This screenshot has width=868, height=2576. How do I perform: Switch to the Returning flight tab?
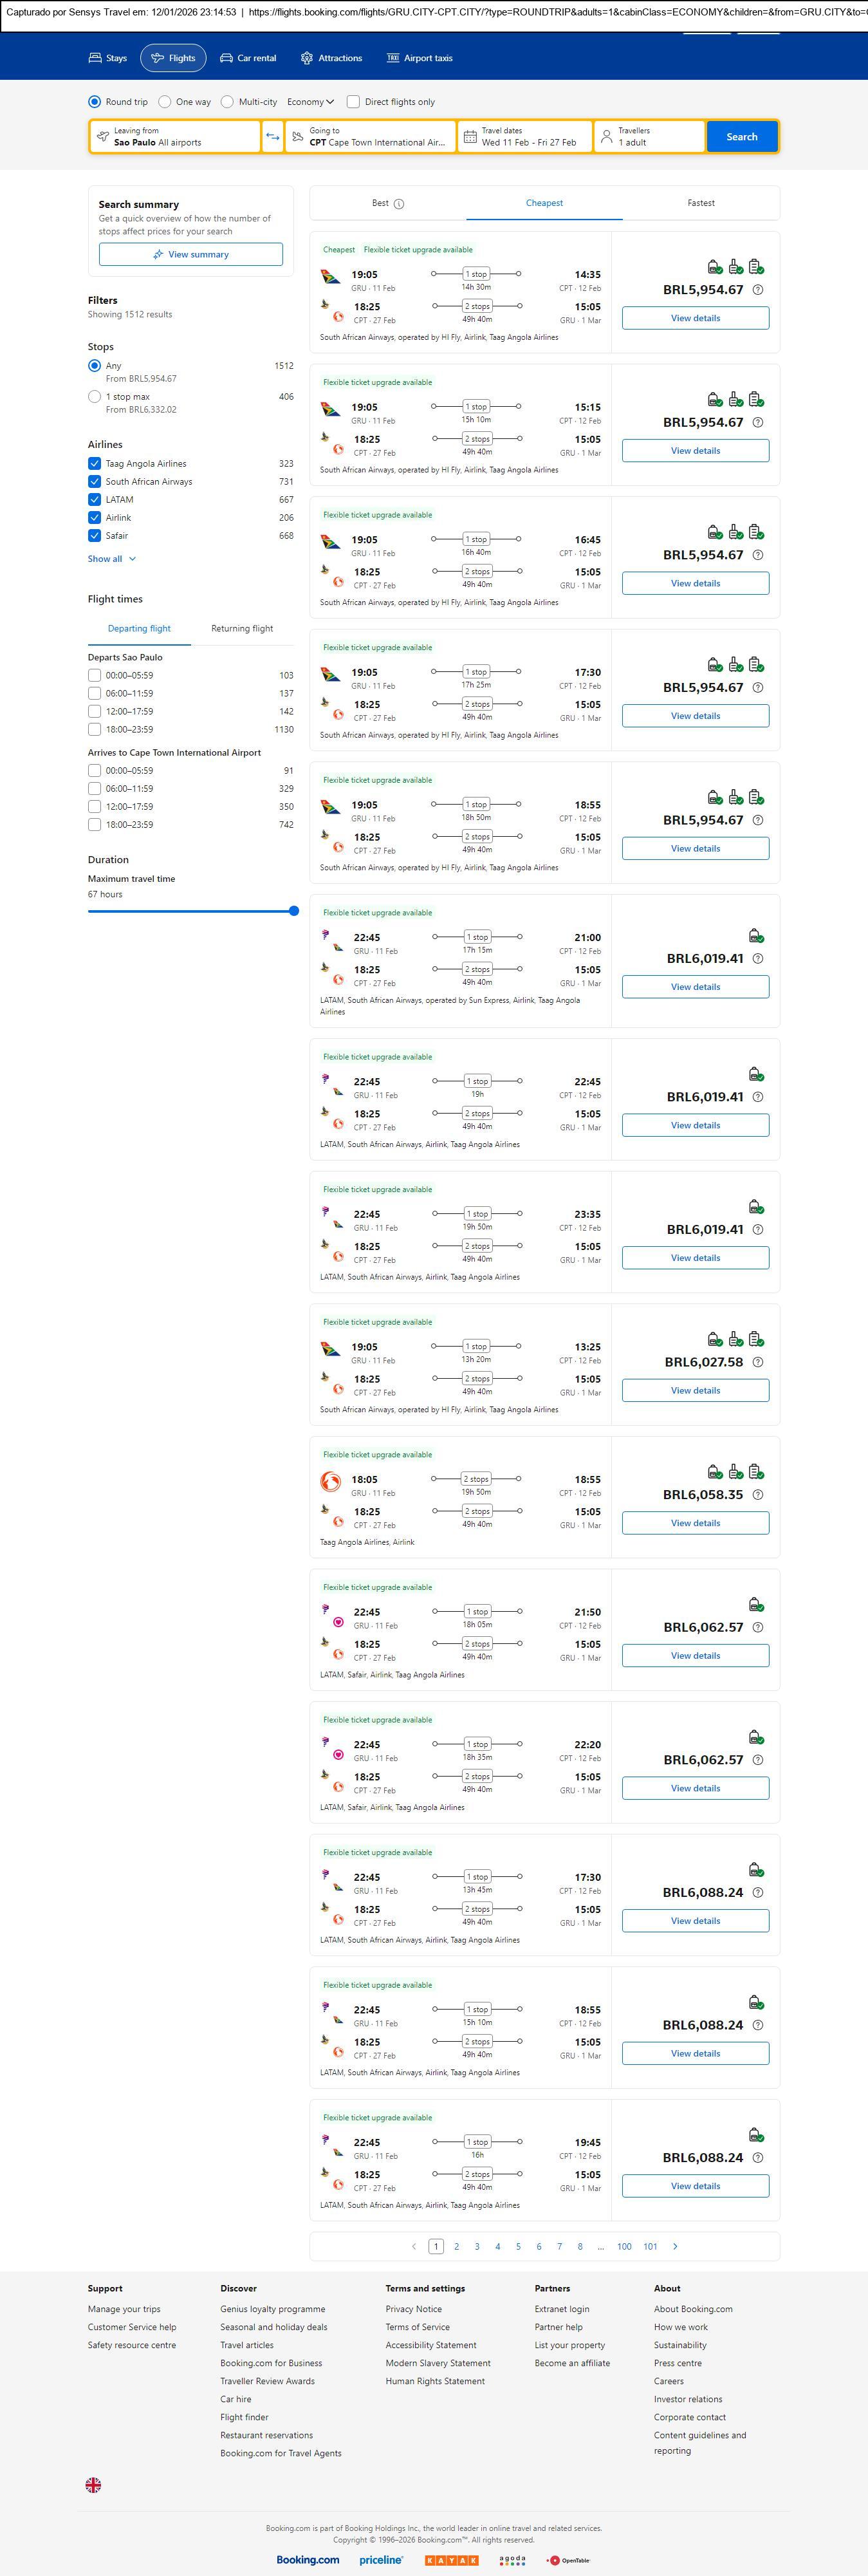click(x=242, y=629)
